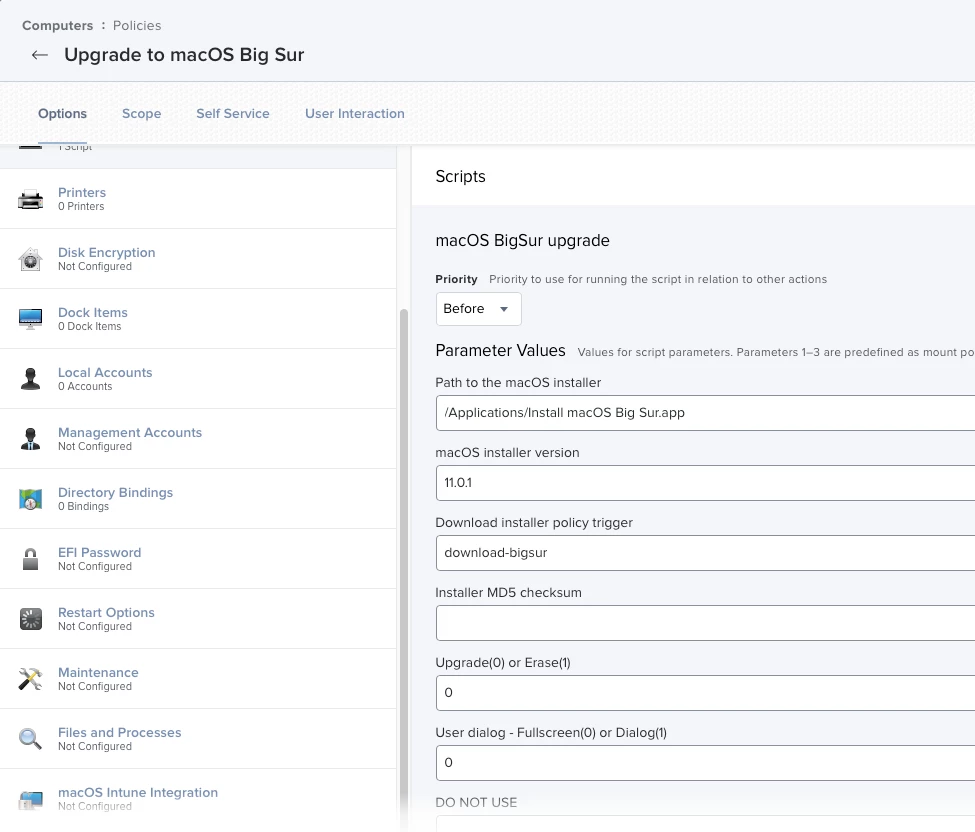Open the Dock Items payload label
Image resolution: width=975 pixels, height=832 pixels.
(93, 313)
